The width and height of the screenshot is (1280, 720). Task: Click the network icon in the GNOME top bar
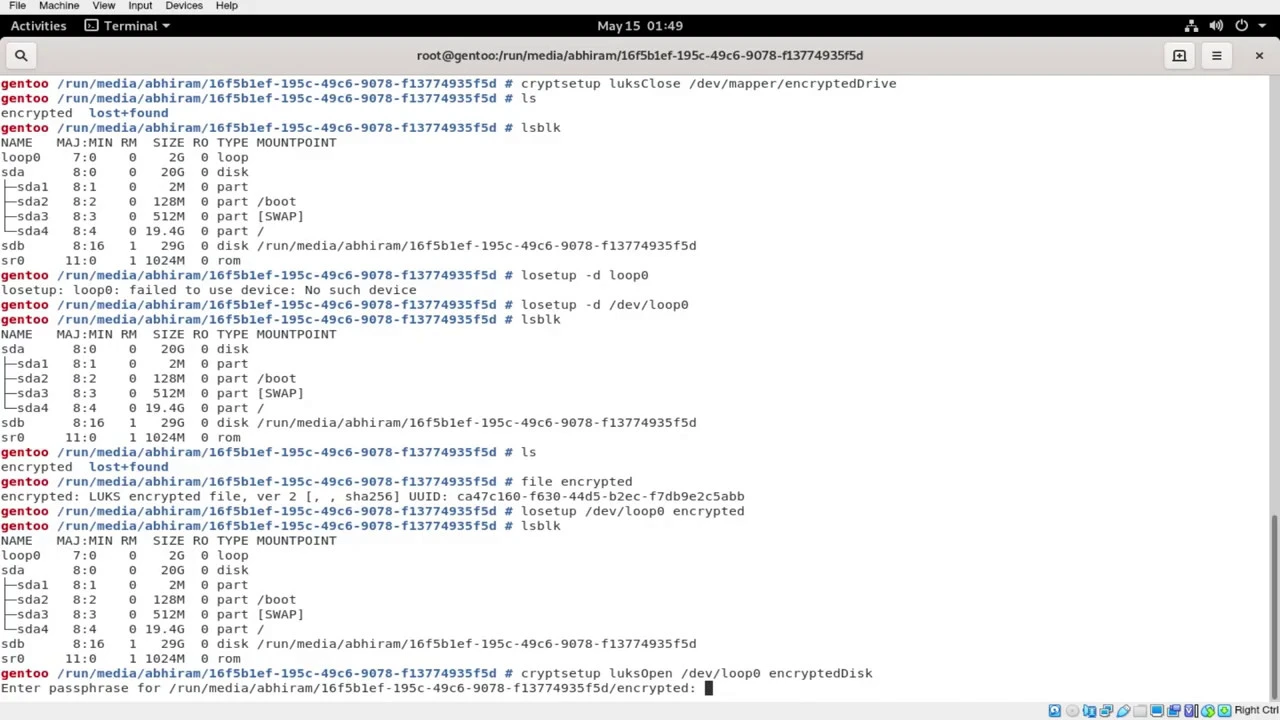tap(1191, 25)
